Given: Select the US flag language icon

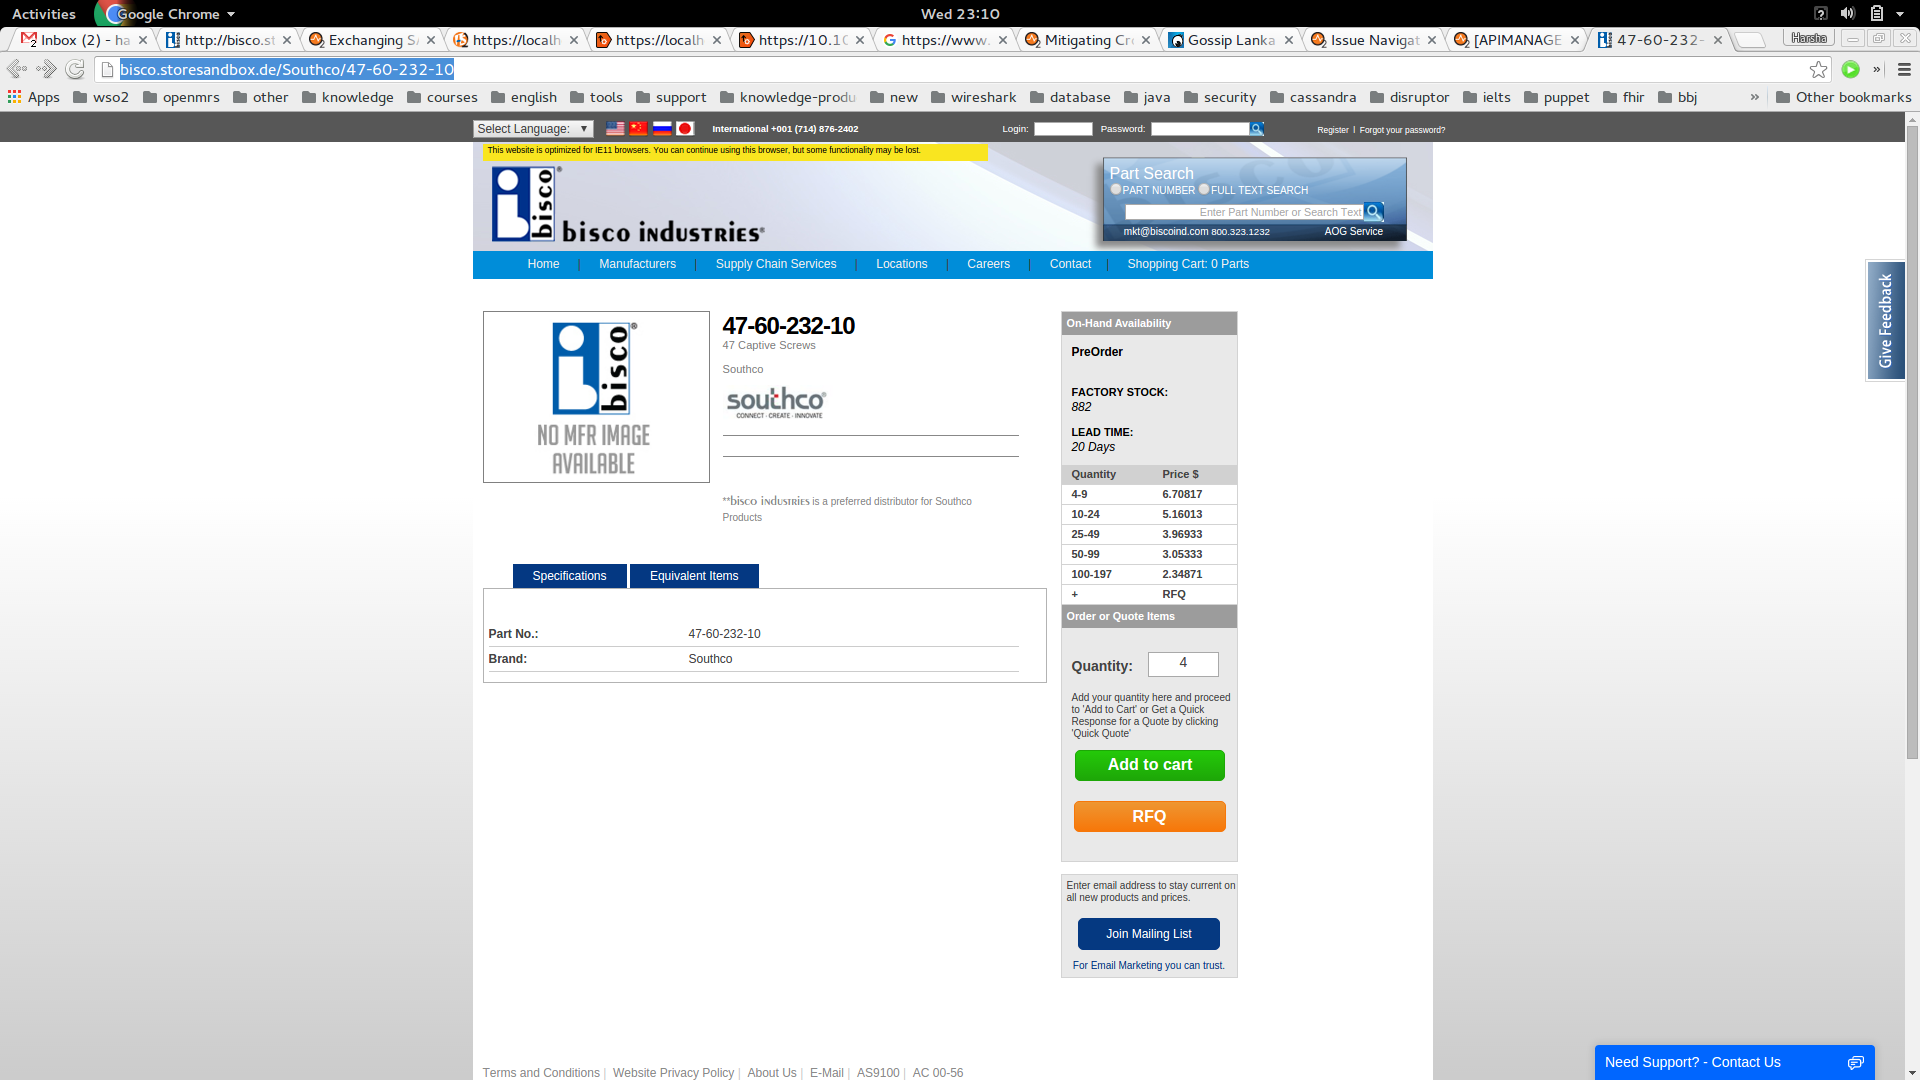Looking at the screenshot, I should tap(615, 129).
